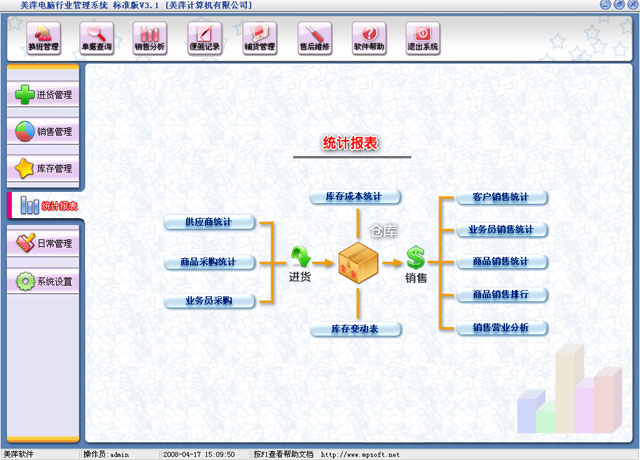Open the 库存成本统计 report

point(354,197)
